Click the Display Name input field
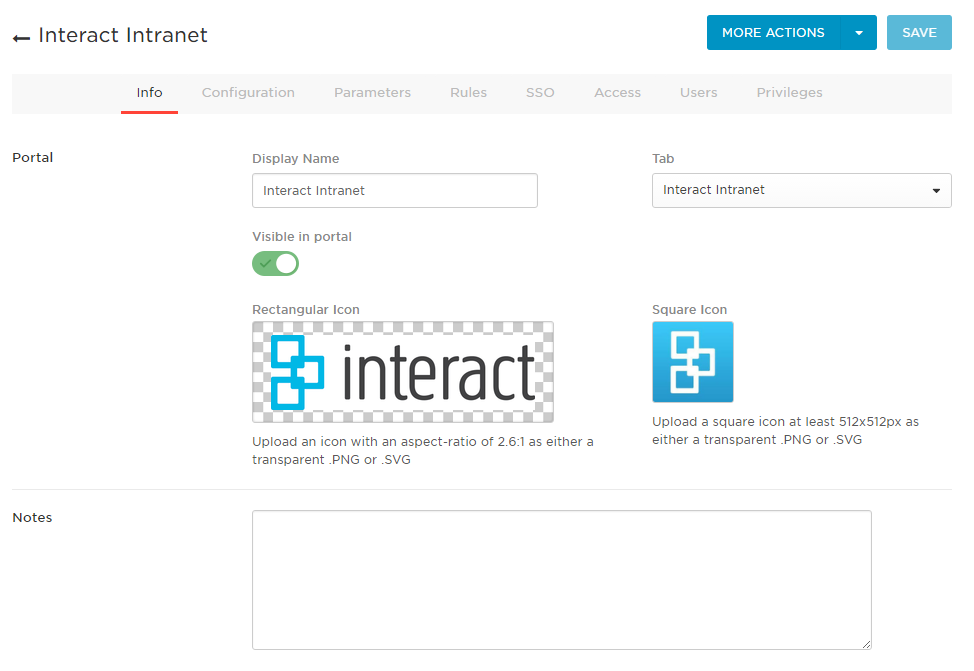974x671 pixels. [x=395, y=191]
